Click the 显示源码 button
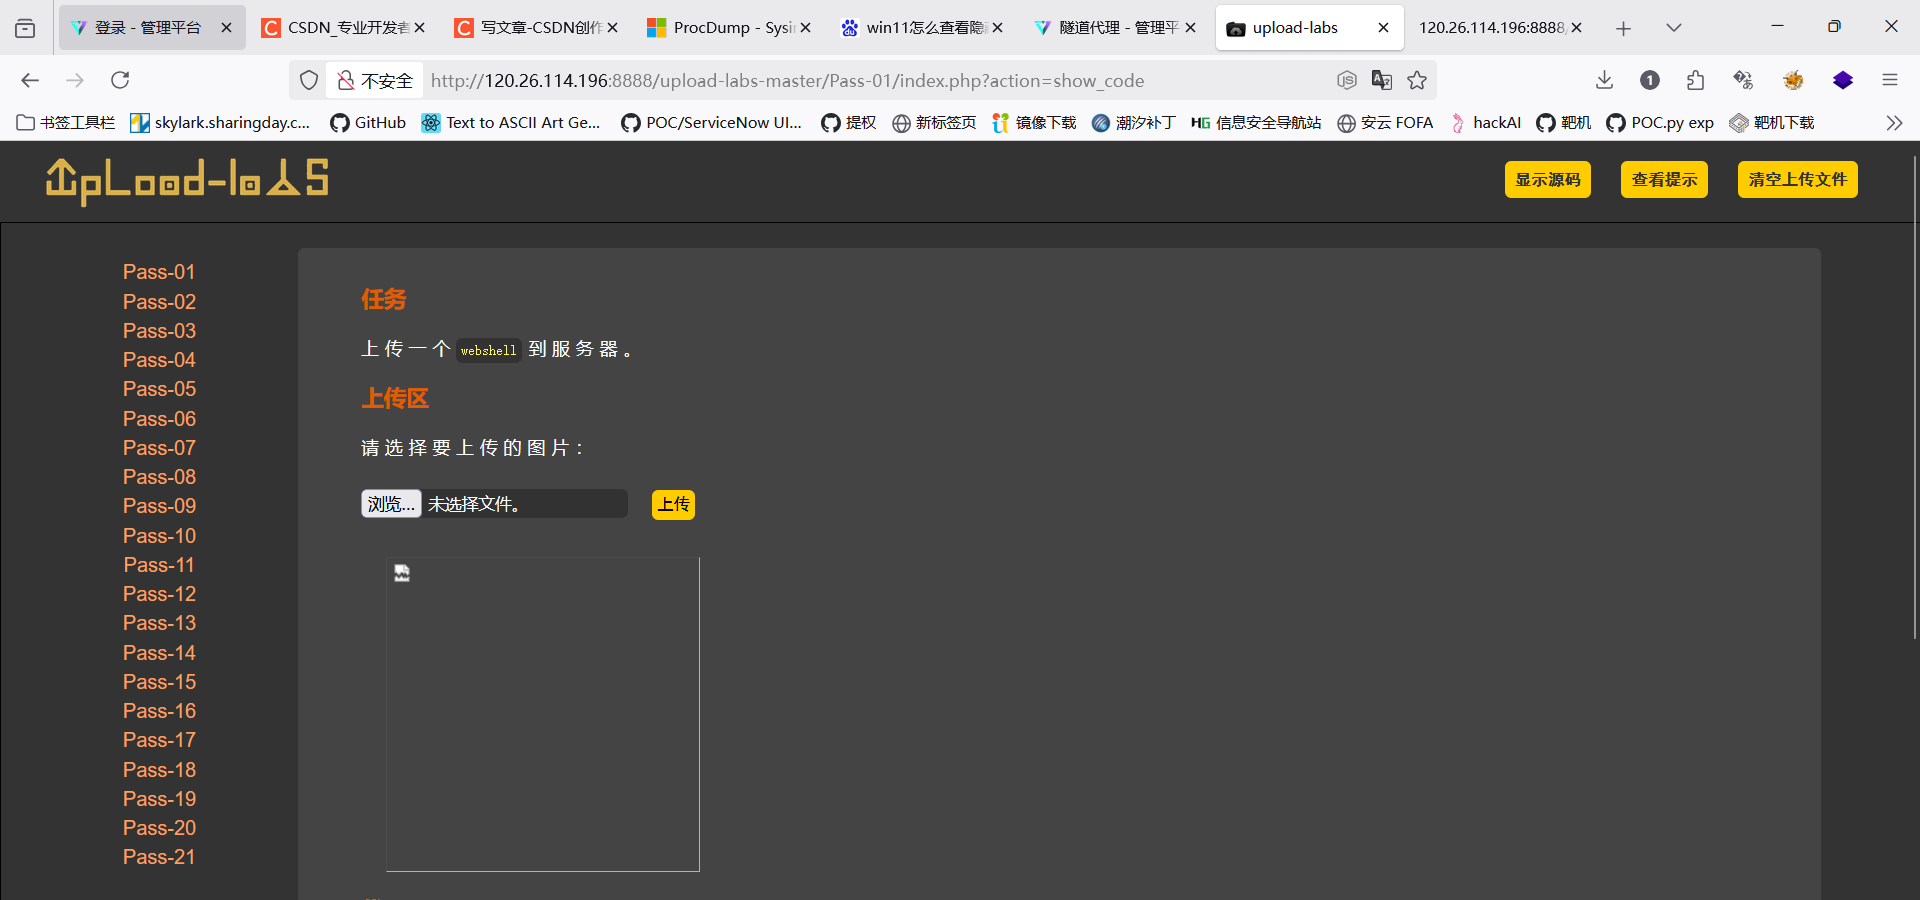The width and height of the screenshot is (1920, 900). 1547,180
